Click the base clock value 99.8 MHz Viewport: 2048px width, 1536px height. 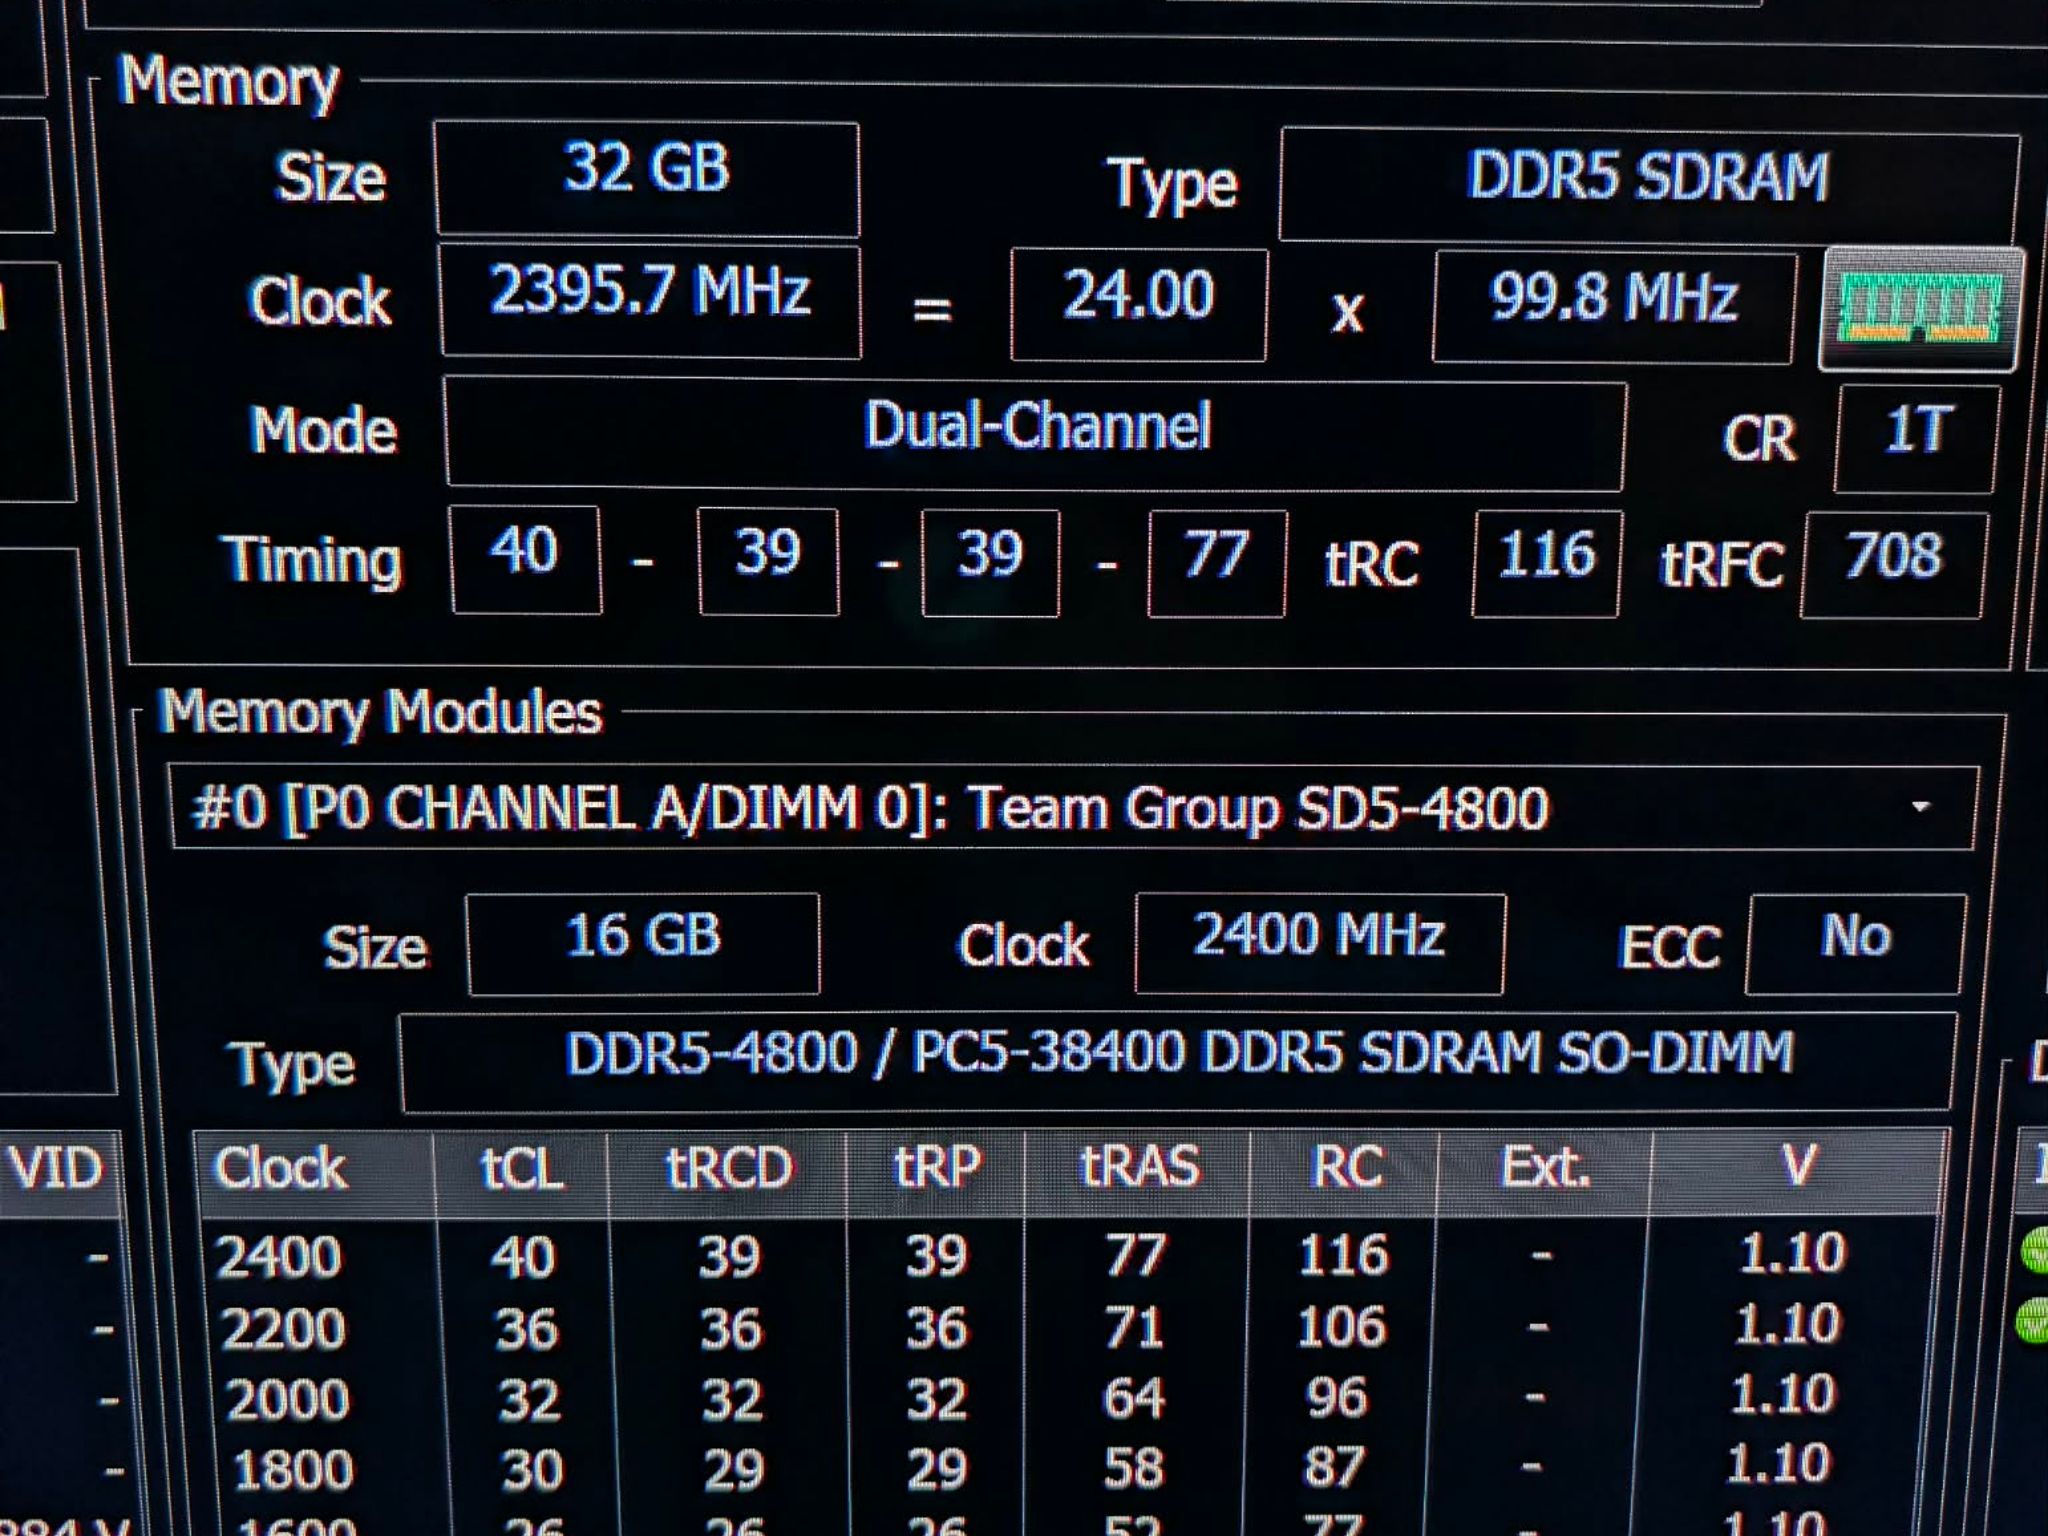1613,307
